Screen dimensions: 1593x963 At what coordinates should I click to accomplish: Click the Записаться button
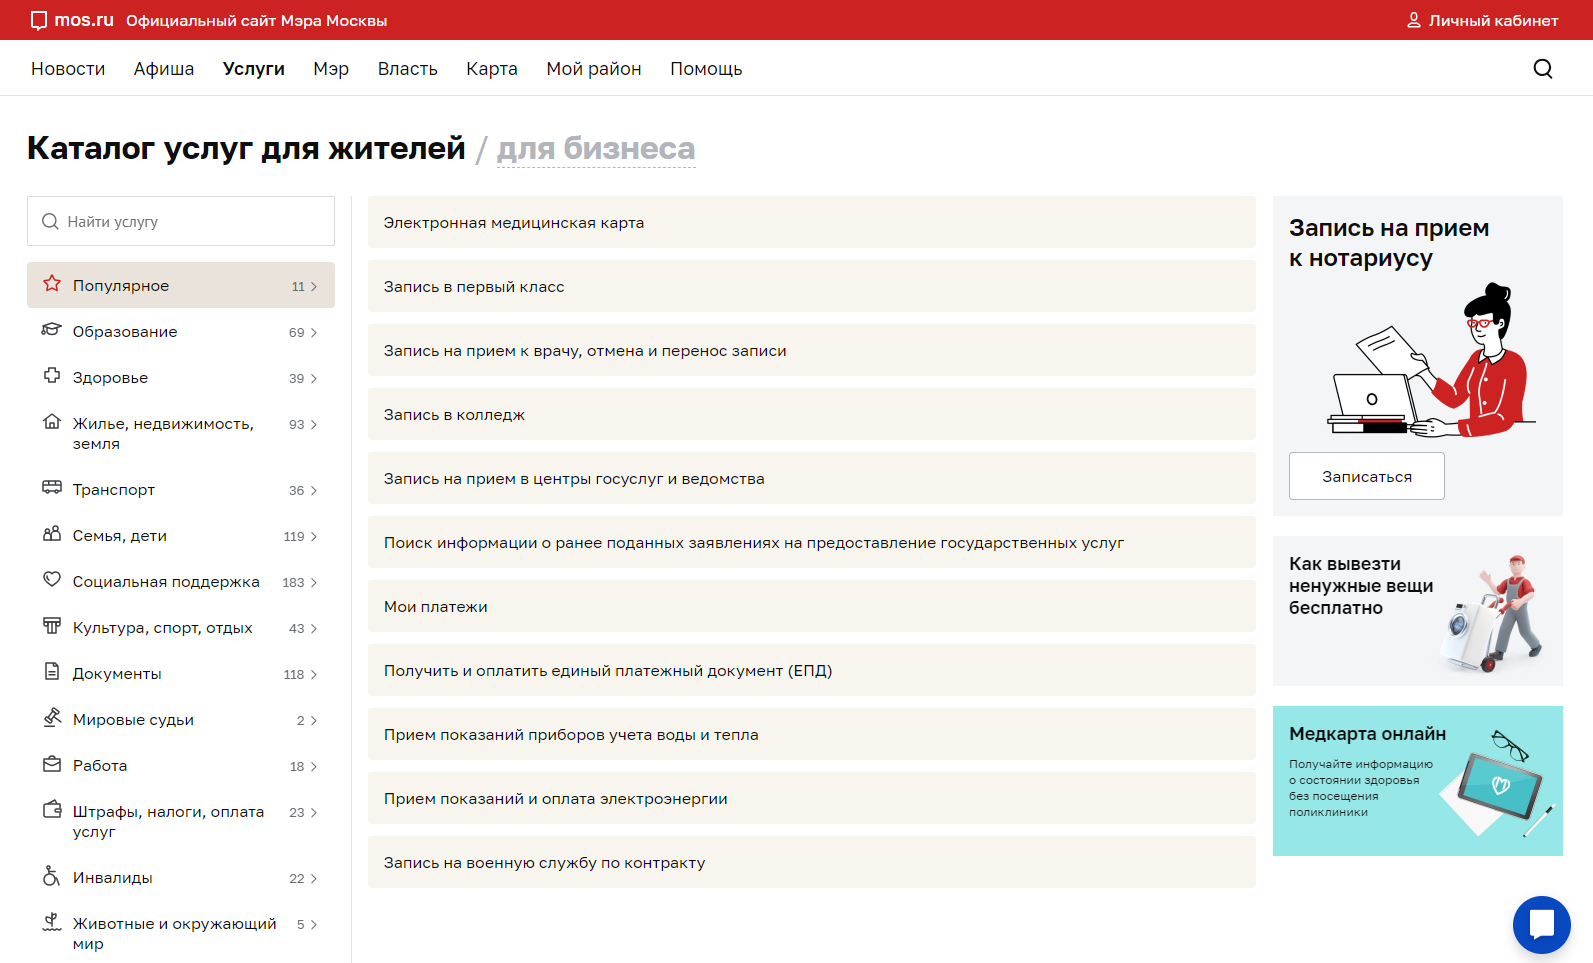point(1367,476)
